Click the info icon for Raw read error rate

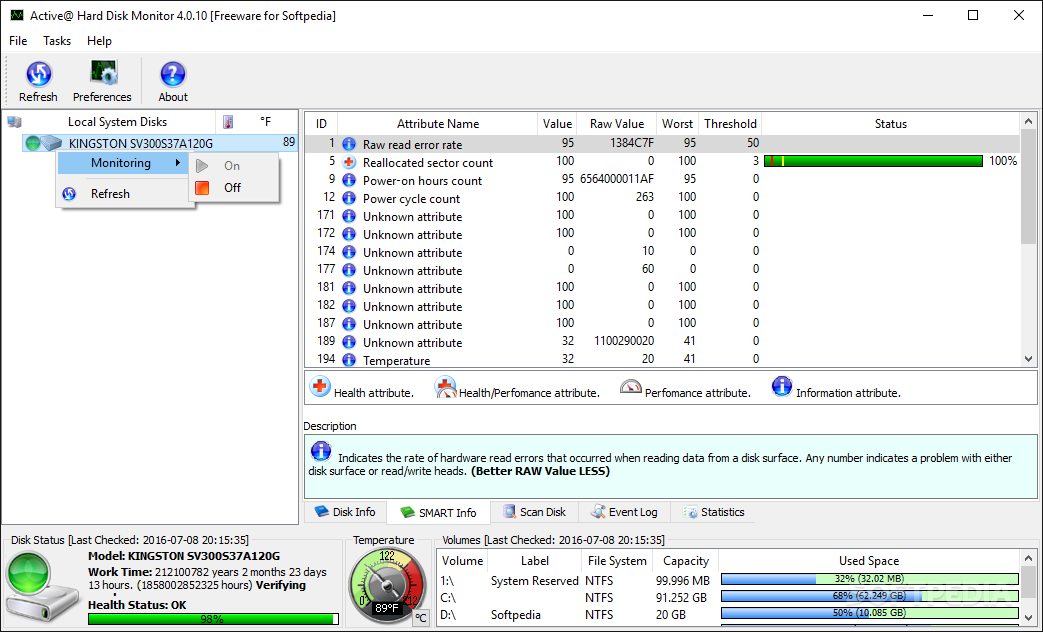[349, 144]
